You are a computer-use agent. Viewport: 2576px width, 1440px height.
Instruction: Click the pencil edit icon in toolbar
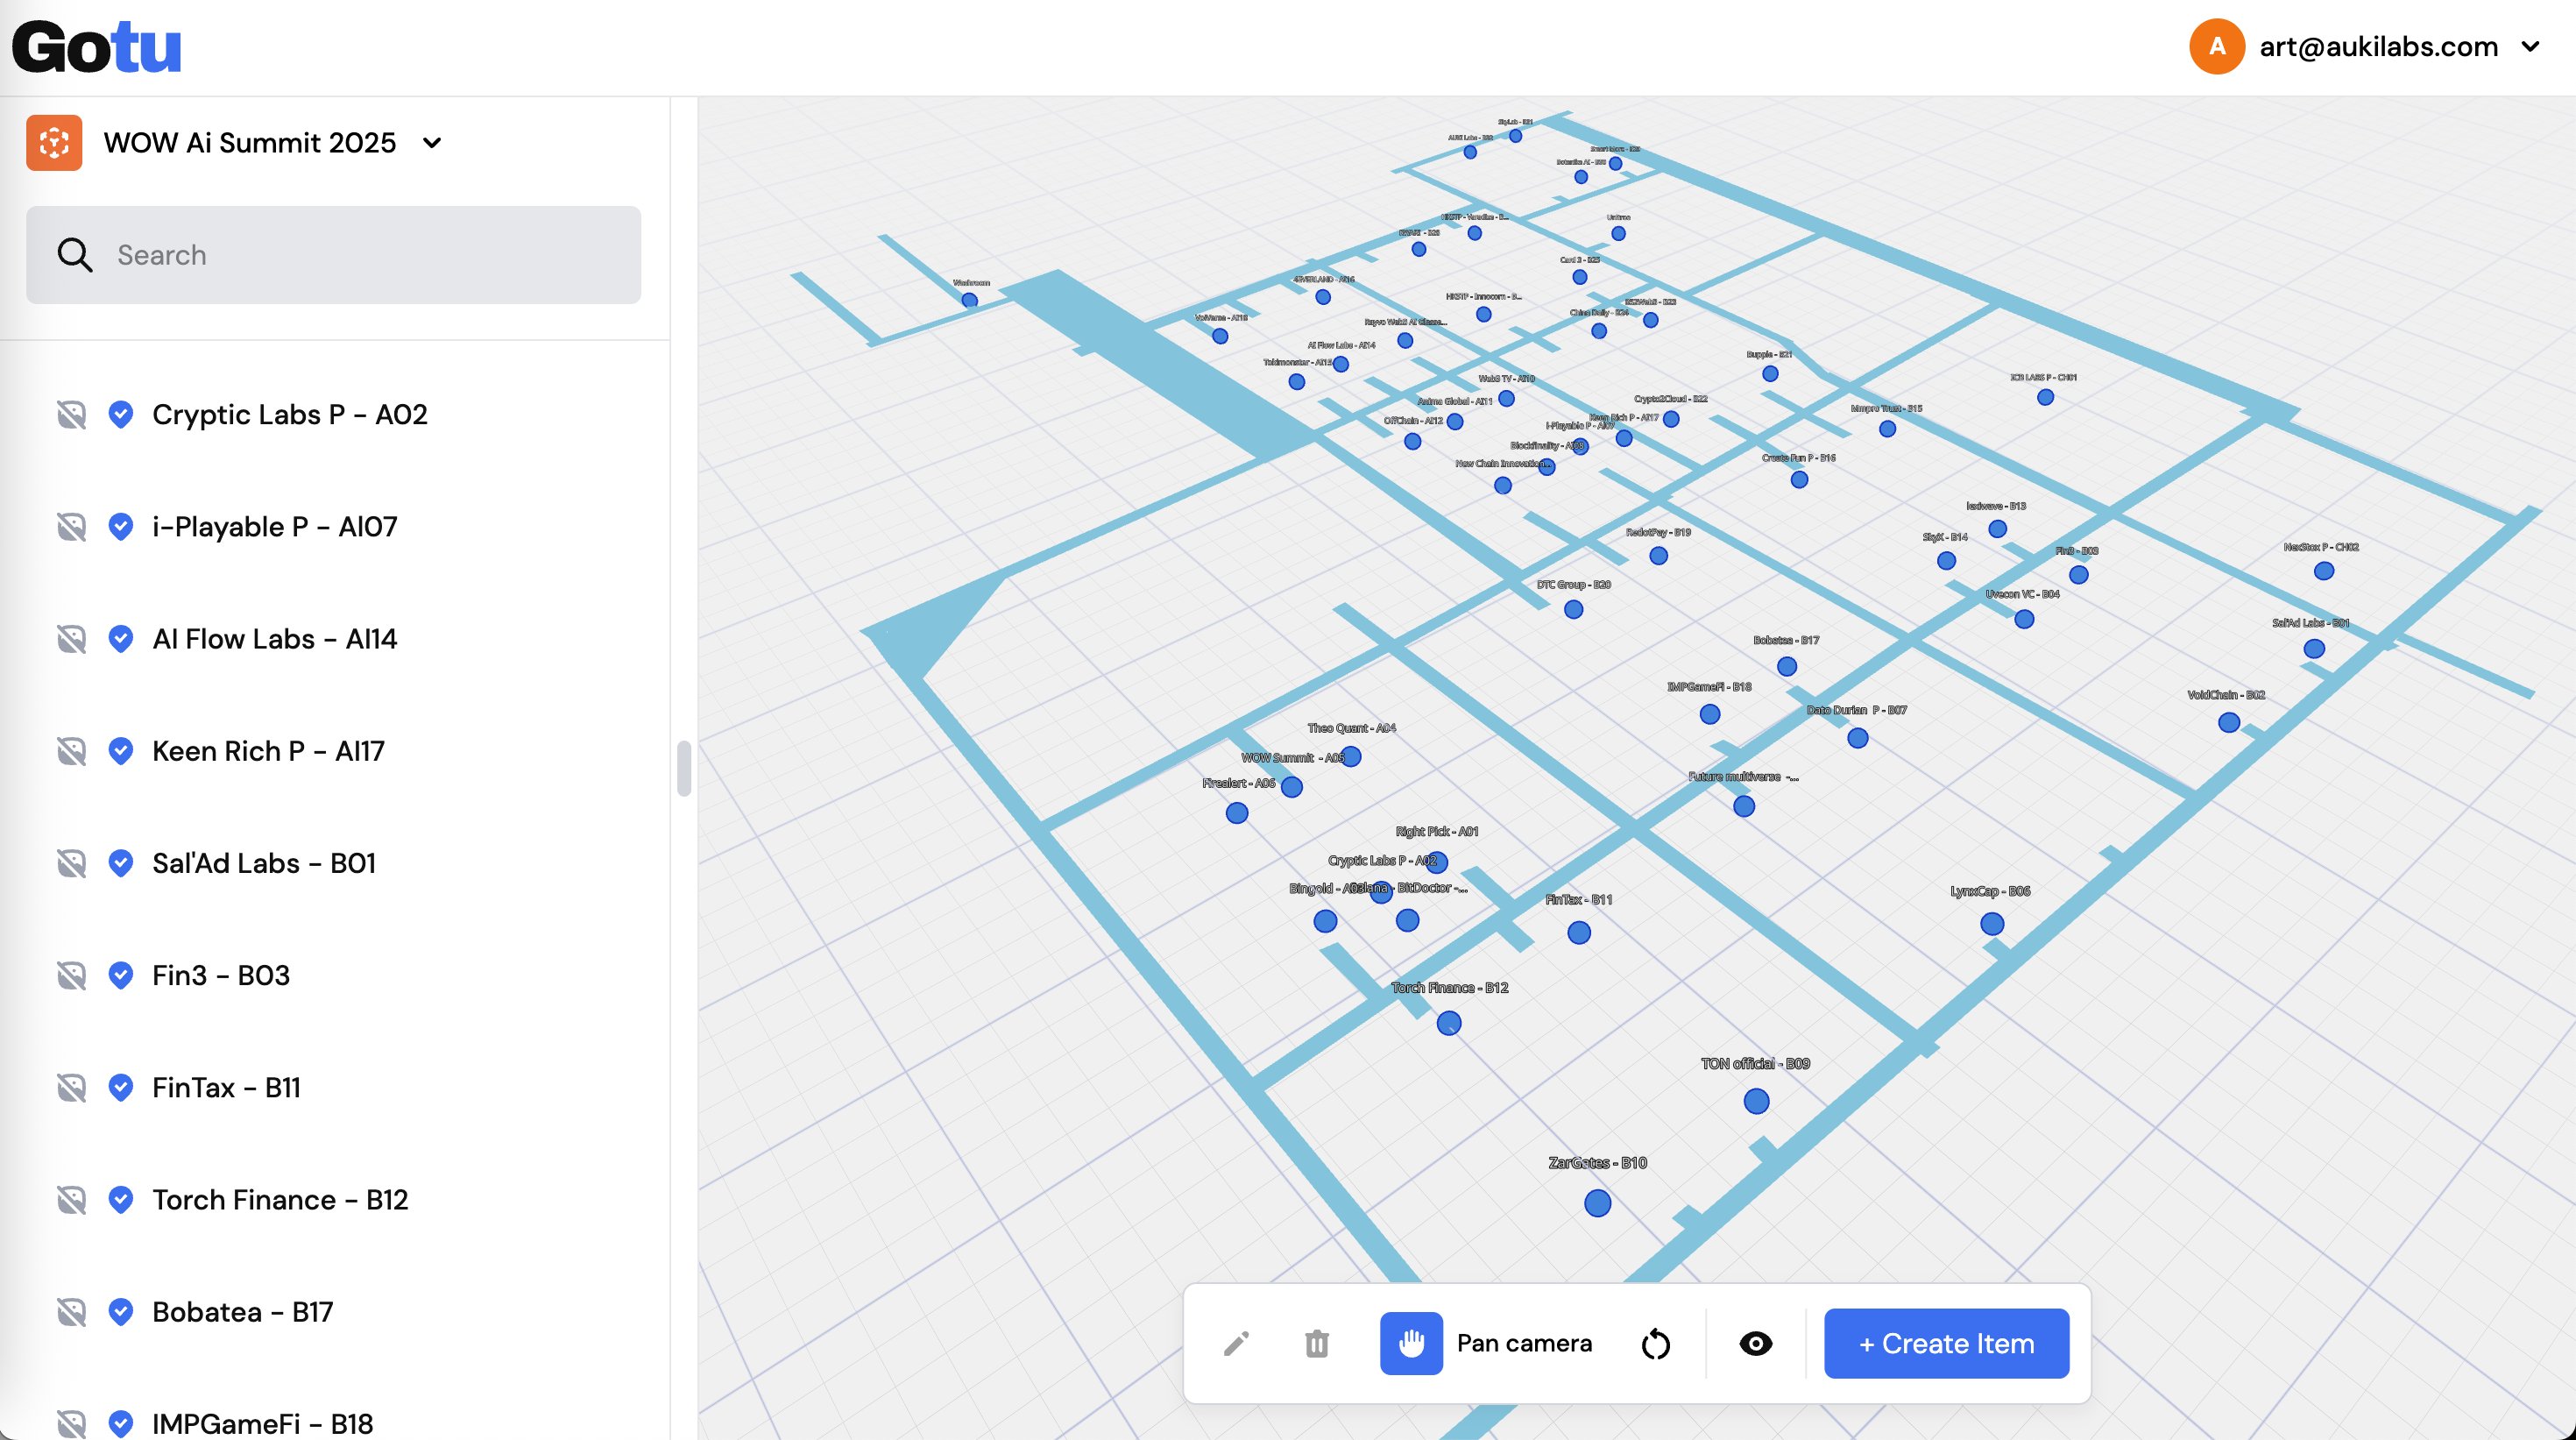pos(1236,1343)
